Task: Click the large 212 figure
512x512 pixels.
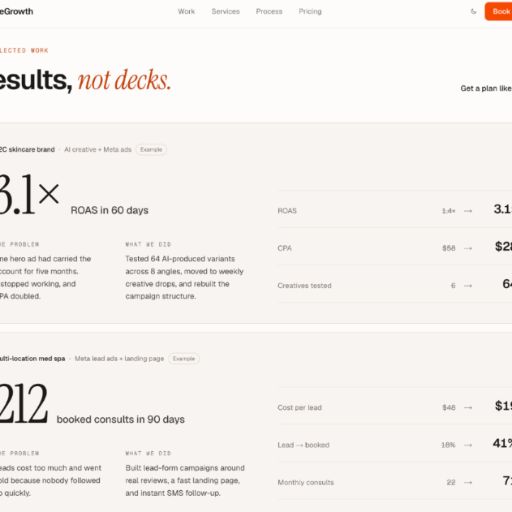Action: [23, 403]
